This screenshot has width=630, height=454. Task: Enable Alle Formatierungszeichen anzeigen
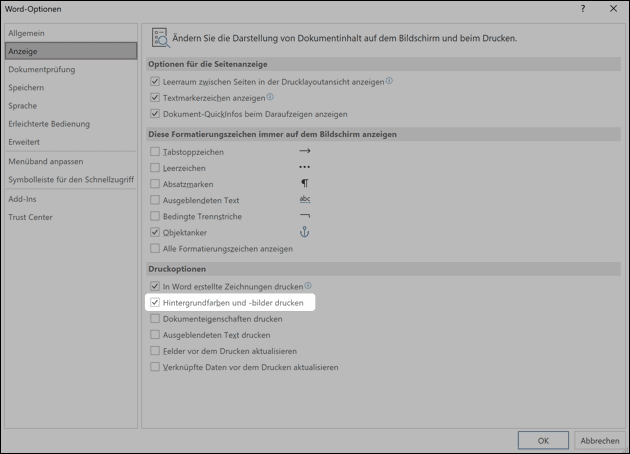[155, 248]
